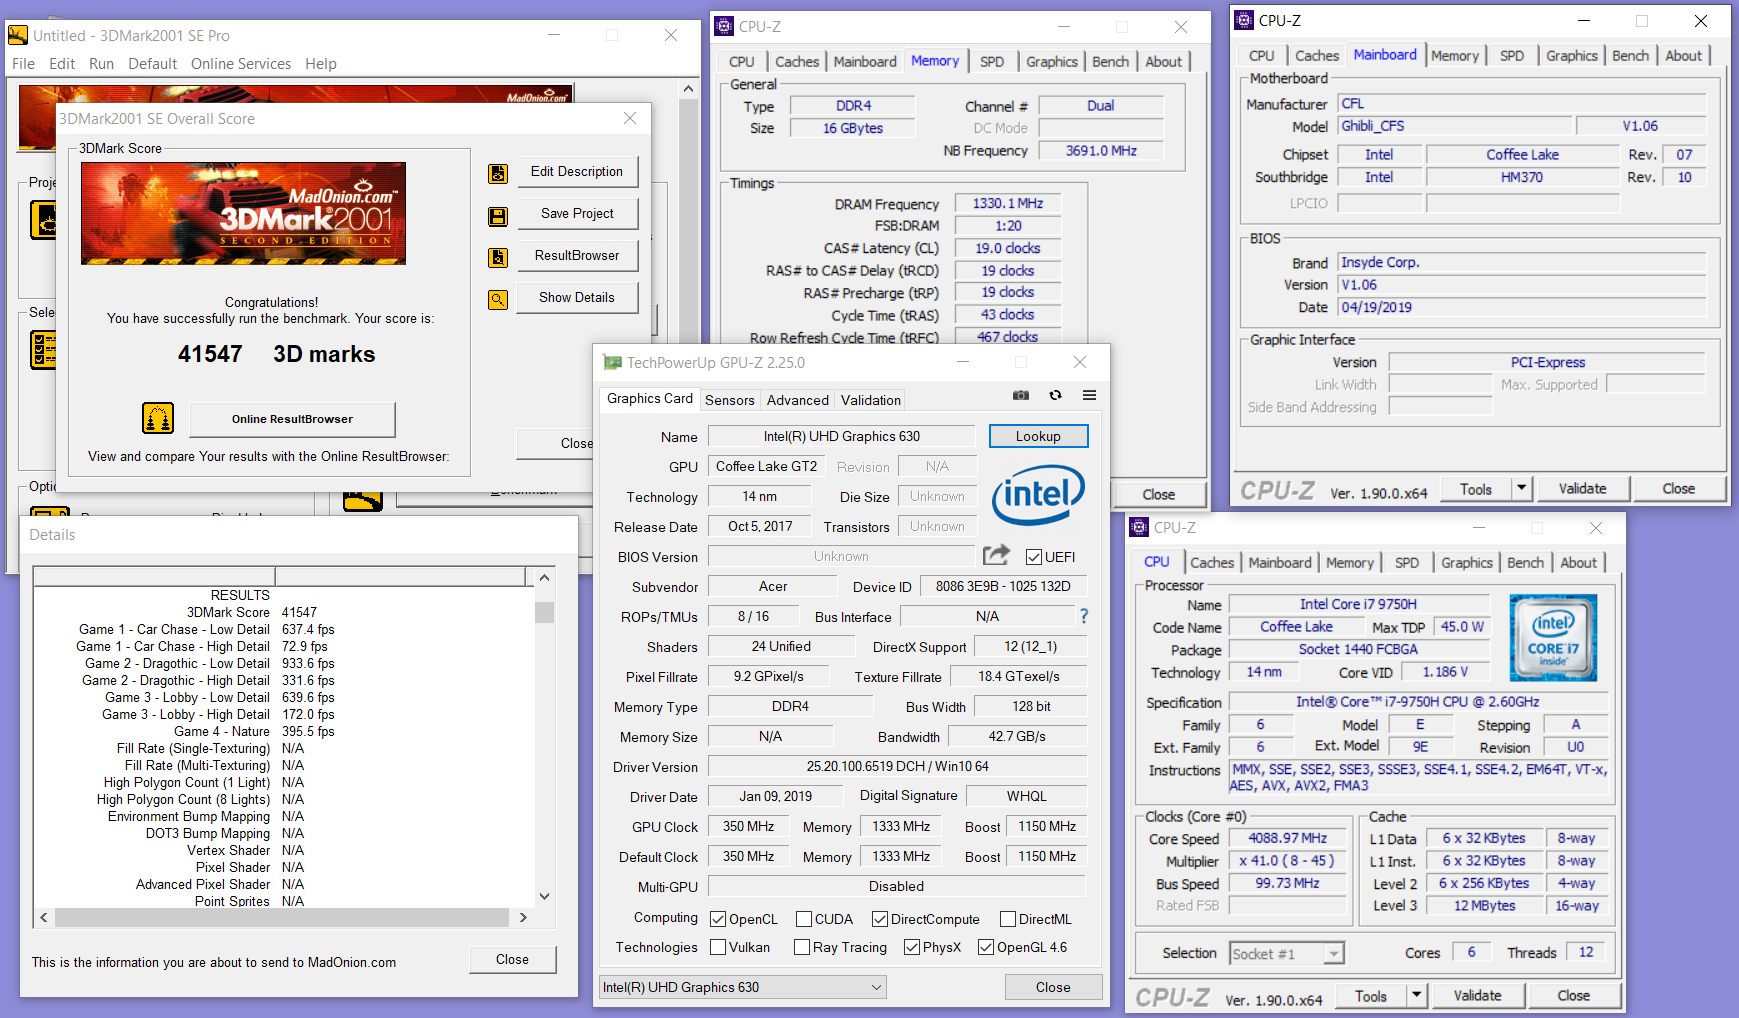Click the Lookup button in GPU-Z
Image resolution: width=1739 pixels, height=1018 pixels.
point(1038,436)
